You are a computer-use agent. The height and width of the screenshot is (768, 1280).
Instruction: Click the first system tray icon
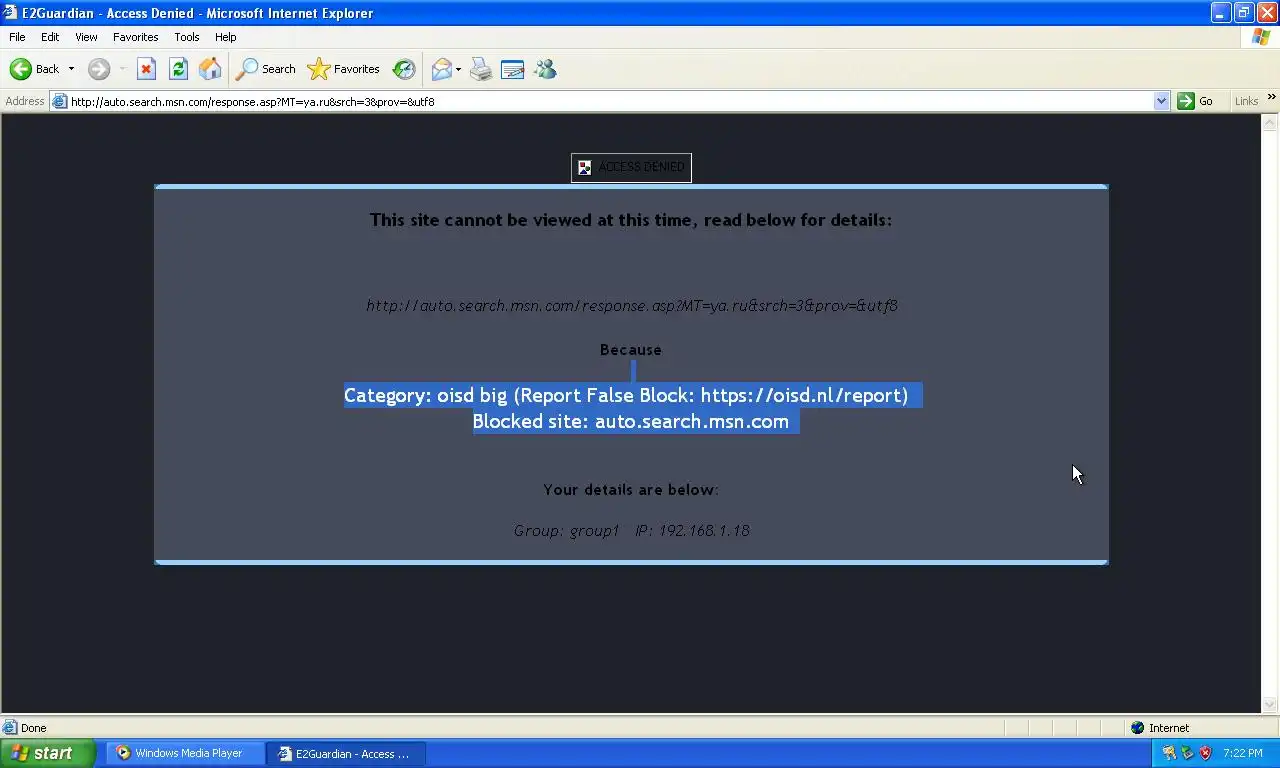tap(1168, 753)
